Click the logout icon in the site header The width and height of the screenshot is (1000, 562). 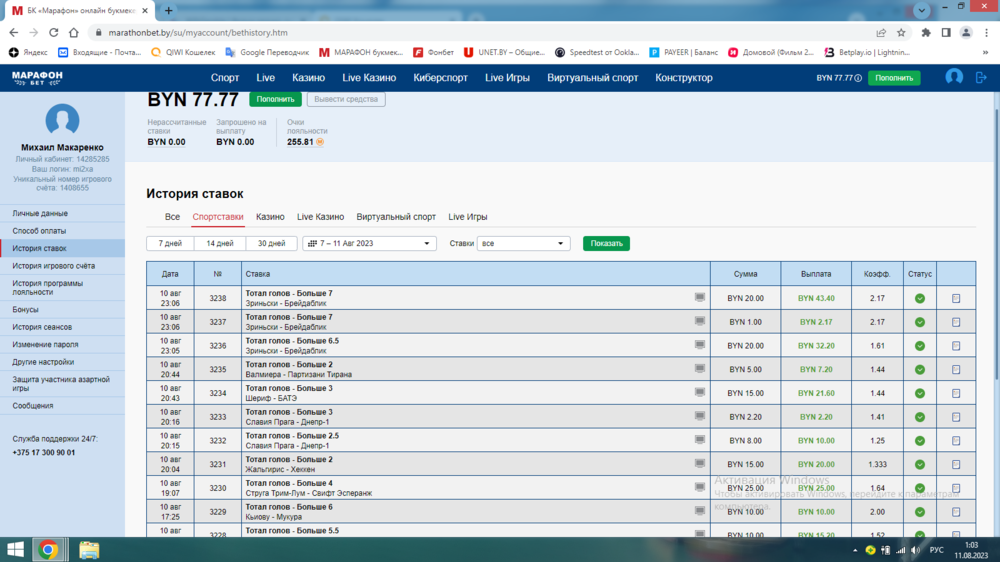coord(981,77)
